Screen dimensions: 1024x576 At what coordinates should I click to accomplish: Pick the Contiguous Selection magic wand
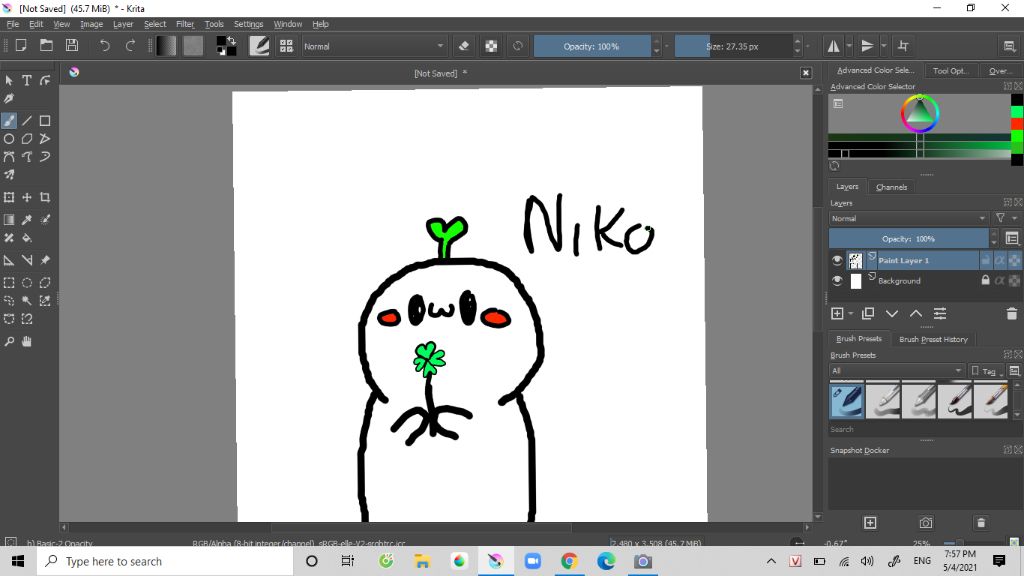click(x=27, y=300)
